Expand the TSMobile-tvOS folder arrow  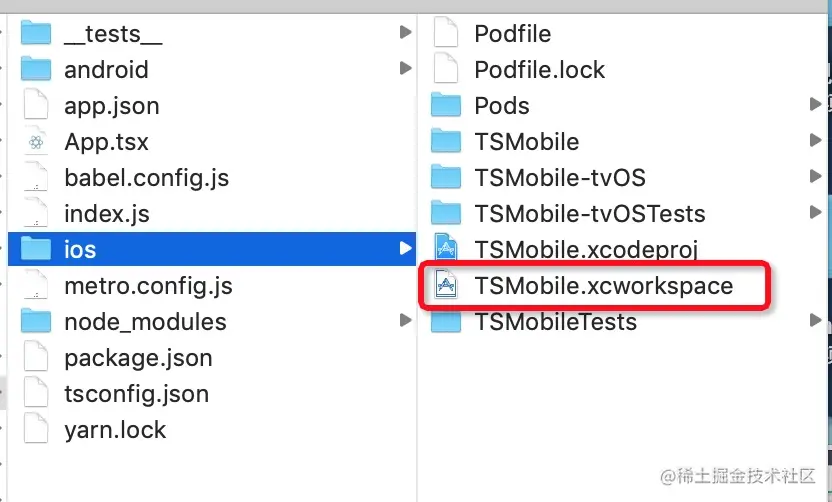click(x=816, y=177)
